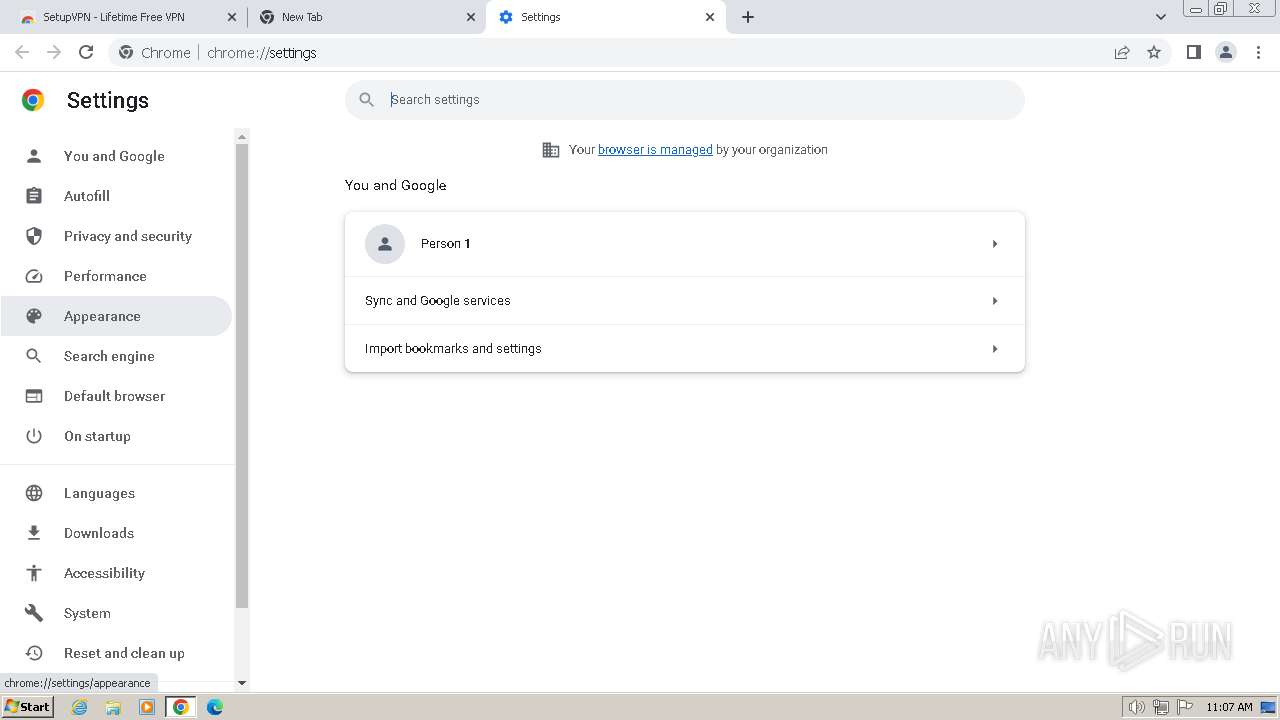The image size is (1280, 720).
Task: Open the Accessibility figure icon
Action: click(34, 573)
